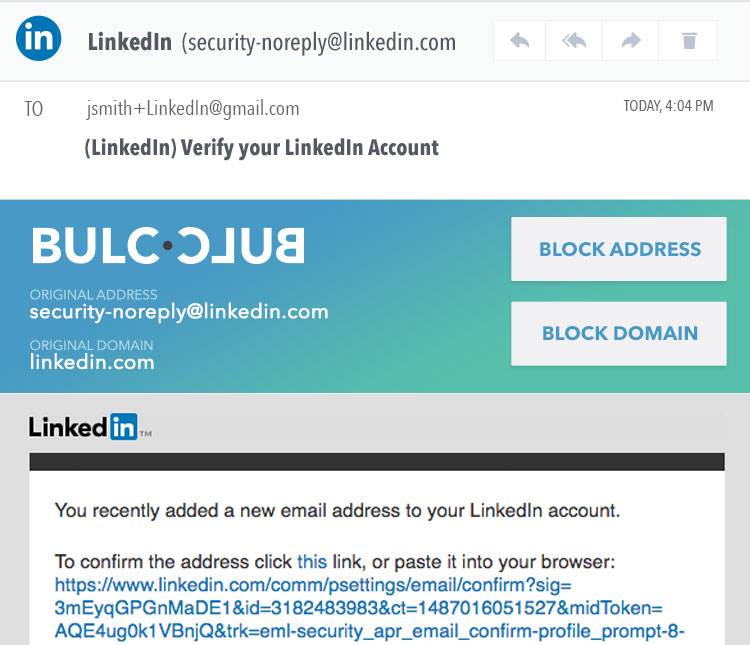Click the Bulc Club logo
The width and height of the screenshot is (750, 645).
tap(167, 246)
